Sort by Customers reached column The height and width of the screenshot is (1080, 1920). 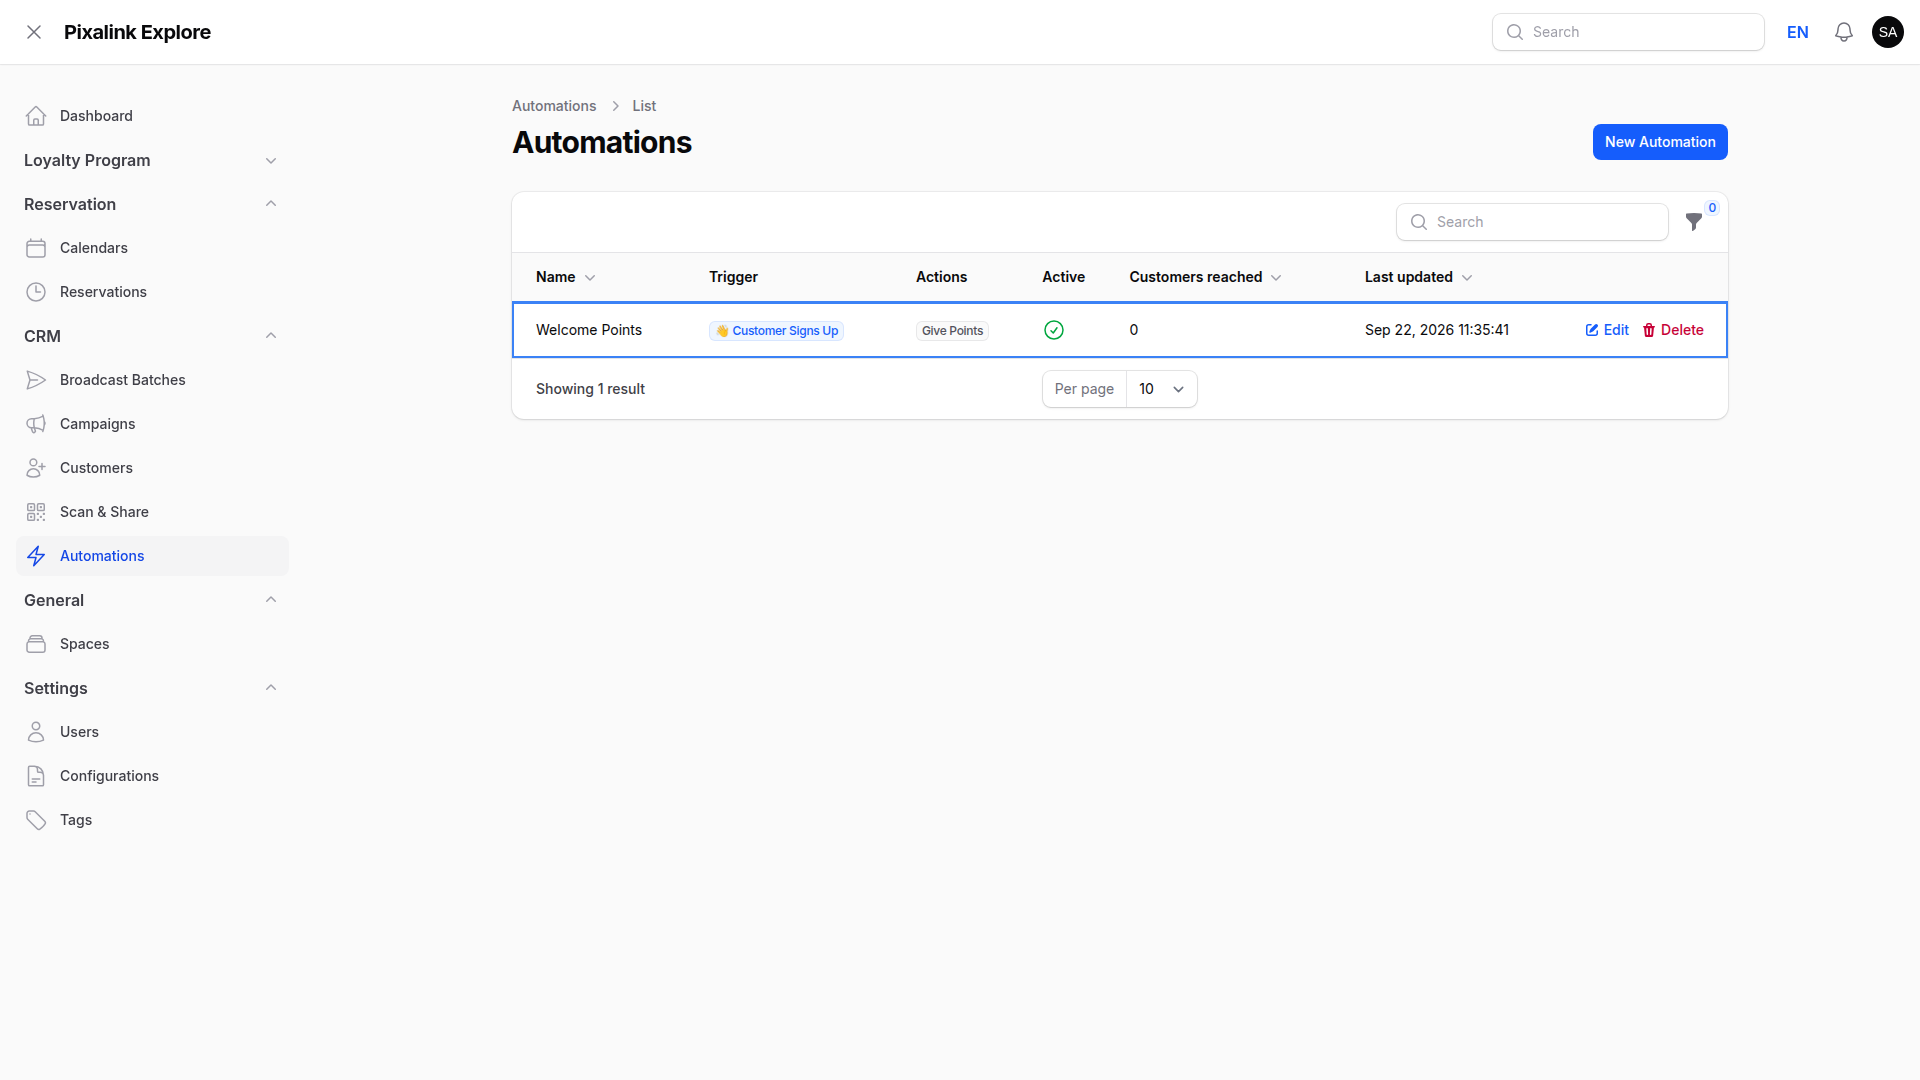click(x=1205, y=277)
